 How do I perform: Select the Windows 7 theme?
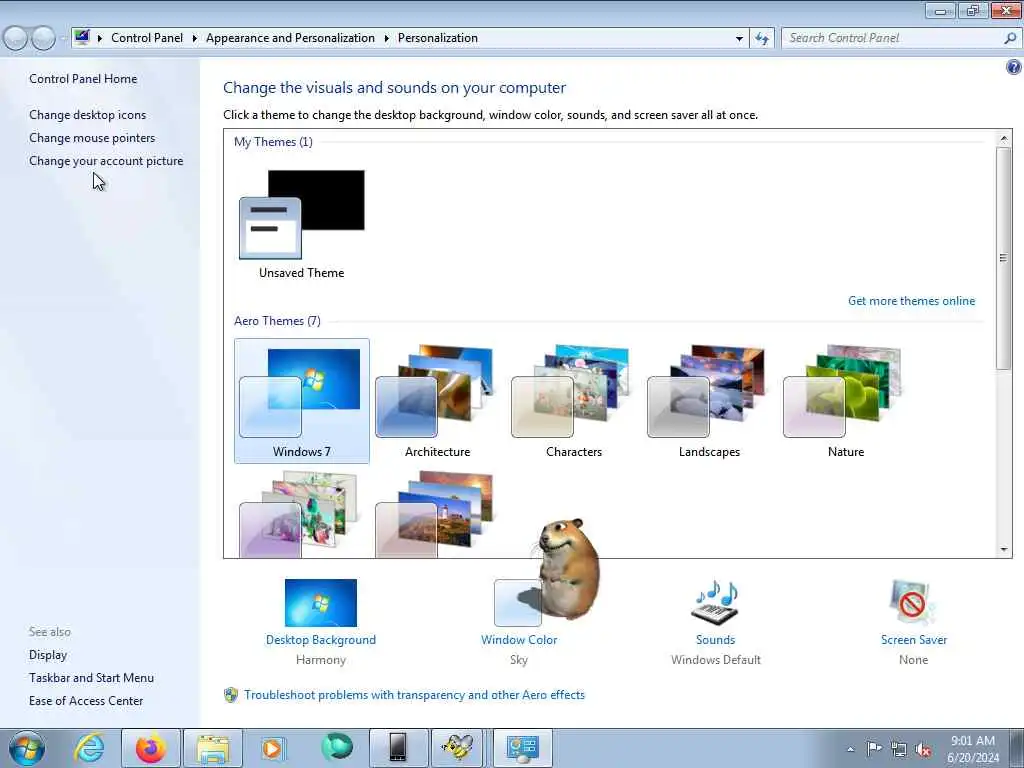[302, 401]
